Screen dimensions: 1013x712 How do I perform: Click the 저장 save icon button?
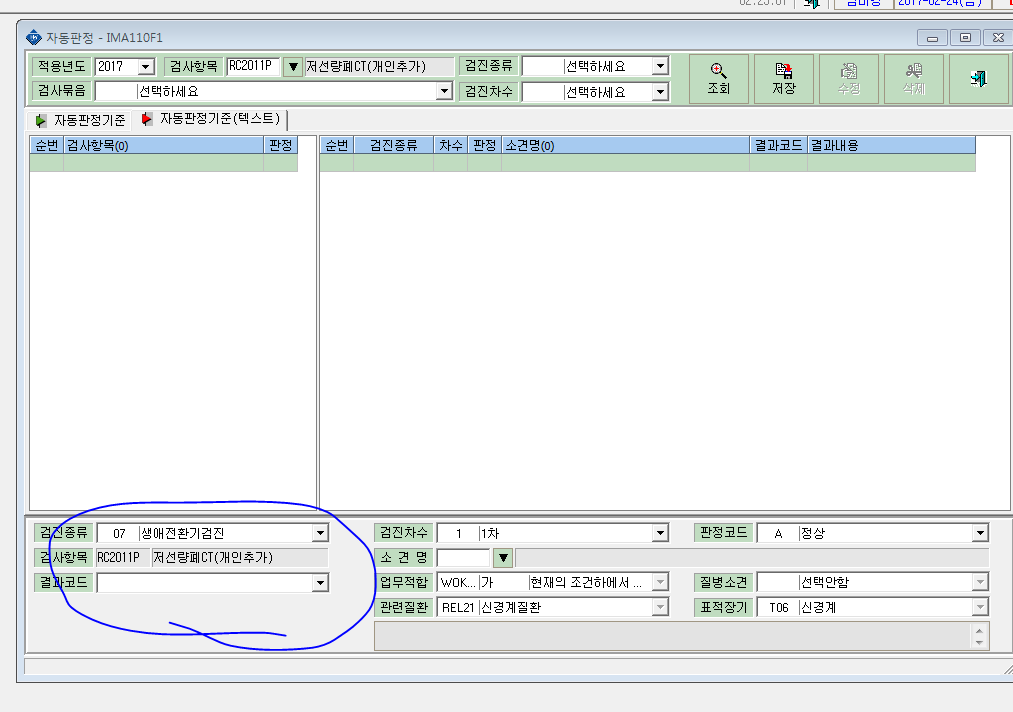784,79
